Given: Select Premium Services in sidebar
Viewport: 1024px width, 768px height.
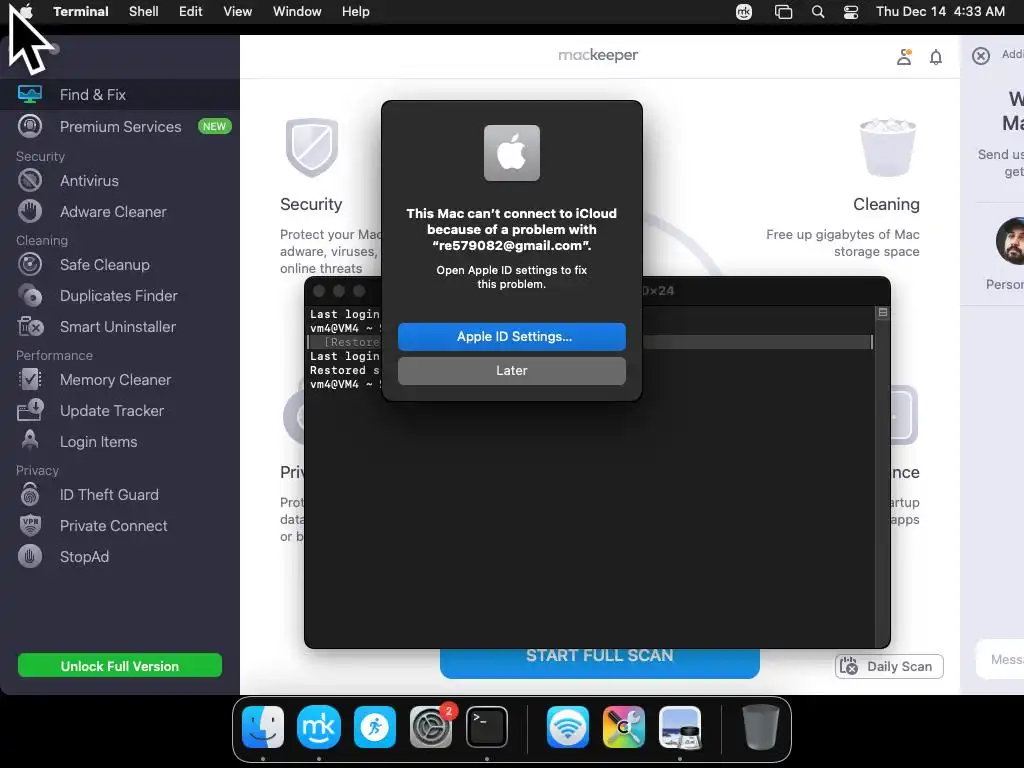Looking at the screenshot, I should click(120, 126).
